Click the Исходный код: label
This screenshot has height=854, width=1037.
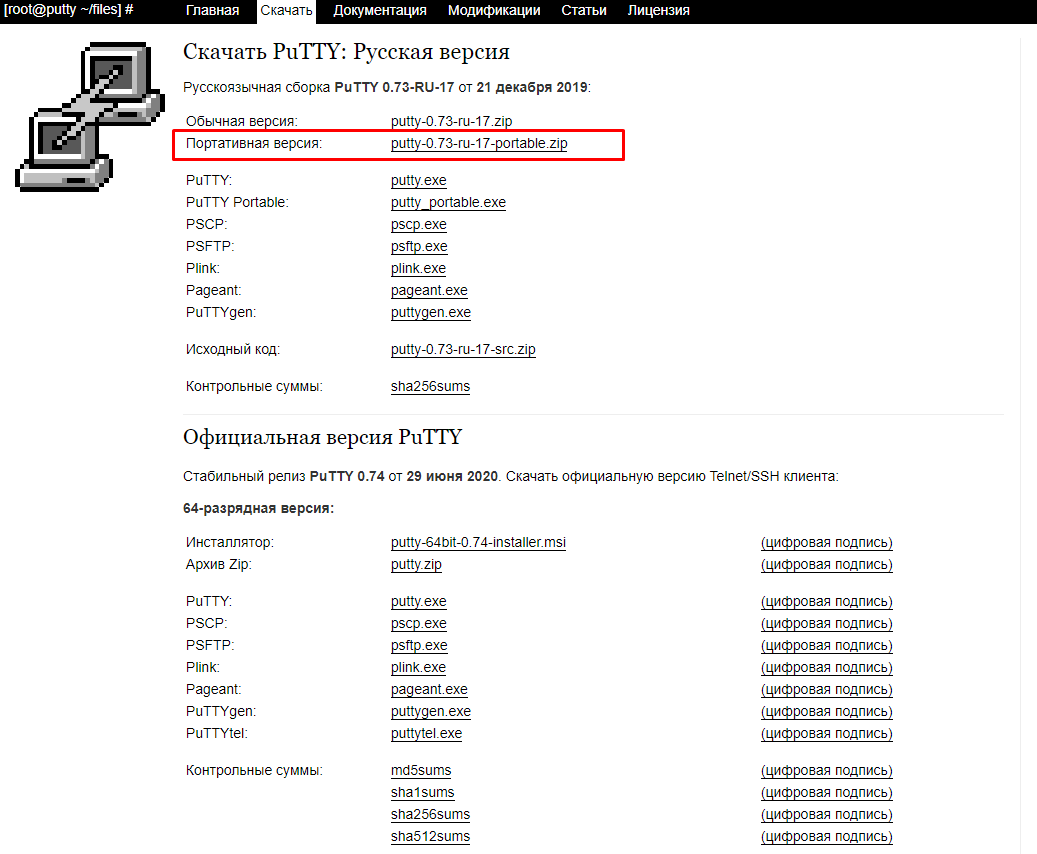tap(233, 349)
